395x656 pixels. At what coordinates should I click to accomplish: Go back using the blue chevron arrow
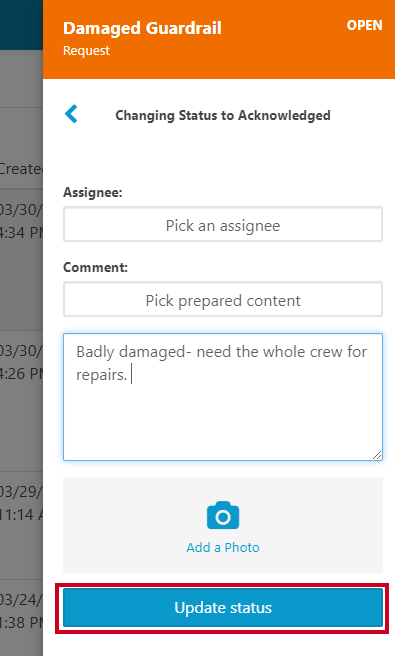pyautogui.click(x=71, y=114)
